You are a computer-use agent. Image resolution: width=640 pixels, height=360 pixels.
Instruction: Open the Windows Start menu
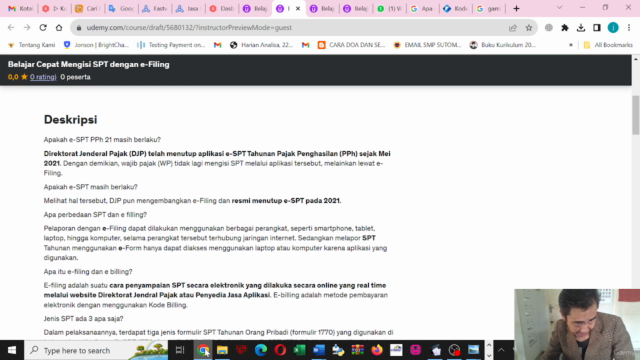(x=12, y=350)
